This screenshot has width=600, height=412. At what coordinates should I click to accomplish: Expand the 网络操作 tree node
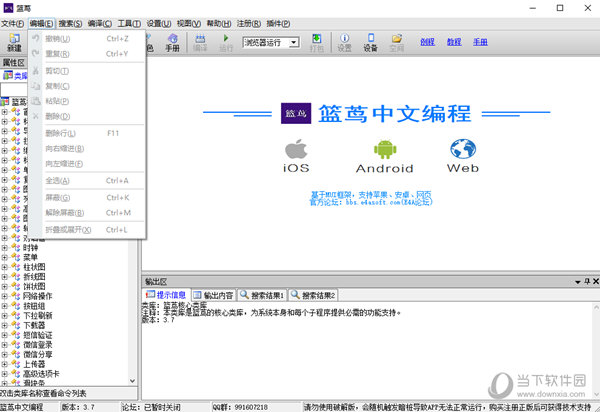(x=5, y=296)
